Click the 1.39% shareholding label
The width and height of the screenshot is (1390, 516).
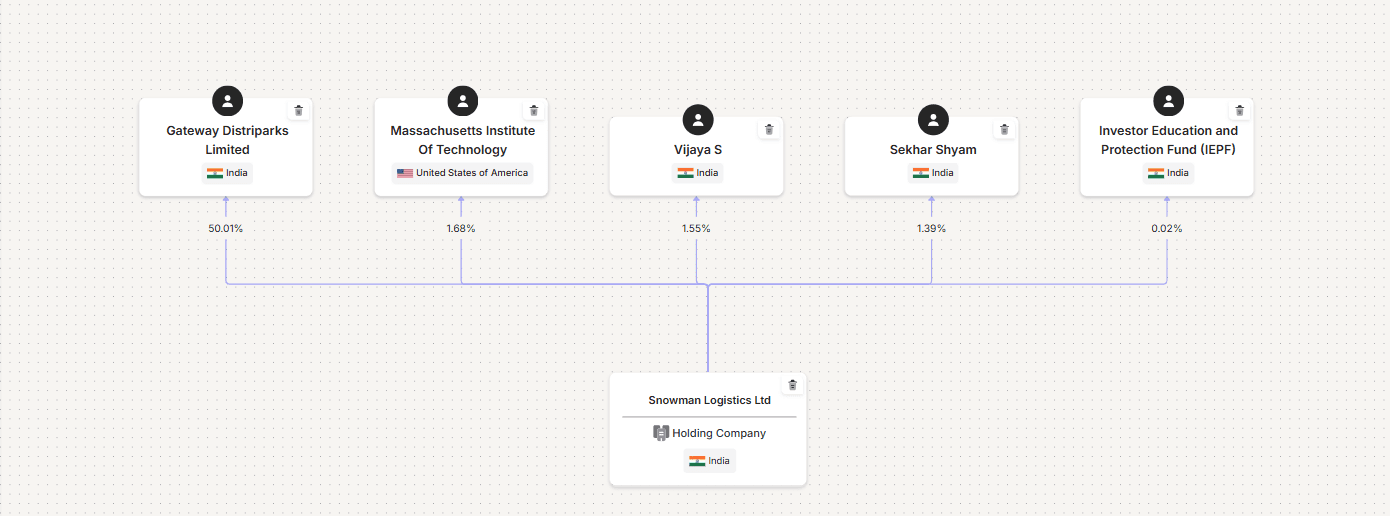click(x=932, y=229)
